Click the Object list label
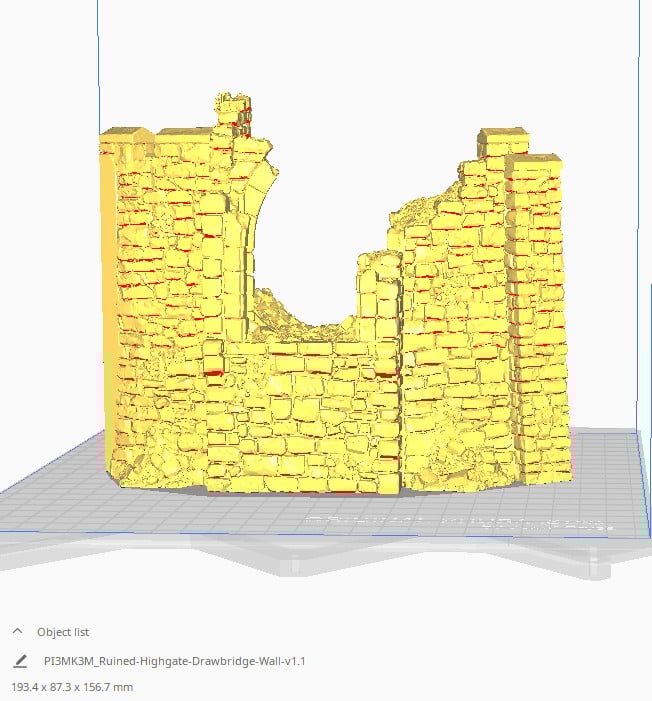This screenshot has width=652, height=701. [x=63, y=632]
